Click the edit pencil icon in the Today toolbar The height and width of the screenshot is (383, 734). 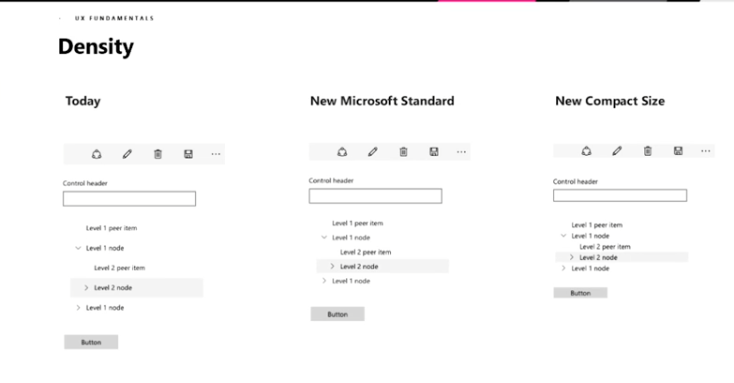click(127, 154)
